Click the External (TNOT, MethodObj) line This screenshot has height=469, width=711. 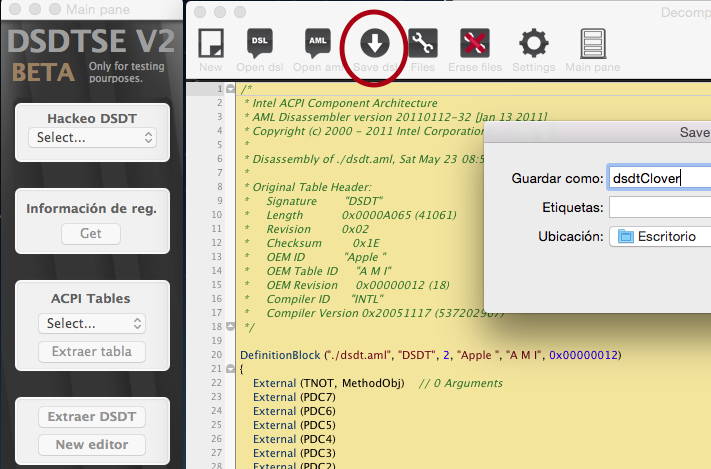click(x=378, y=383)
